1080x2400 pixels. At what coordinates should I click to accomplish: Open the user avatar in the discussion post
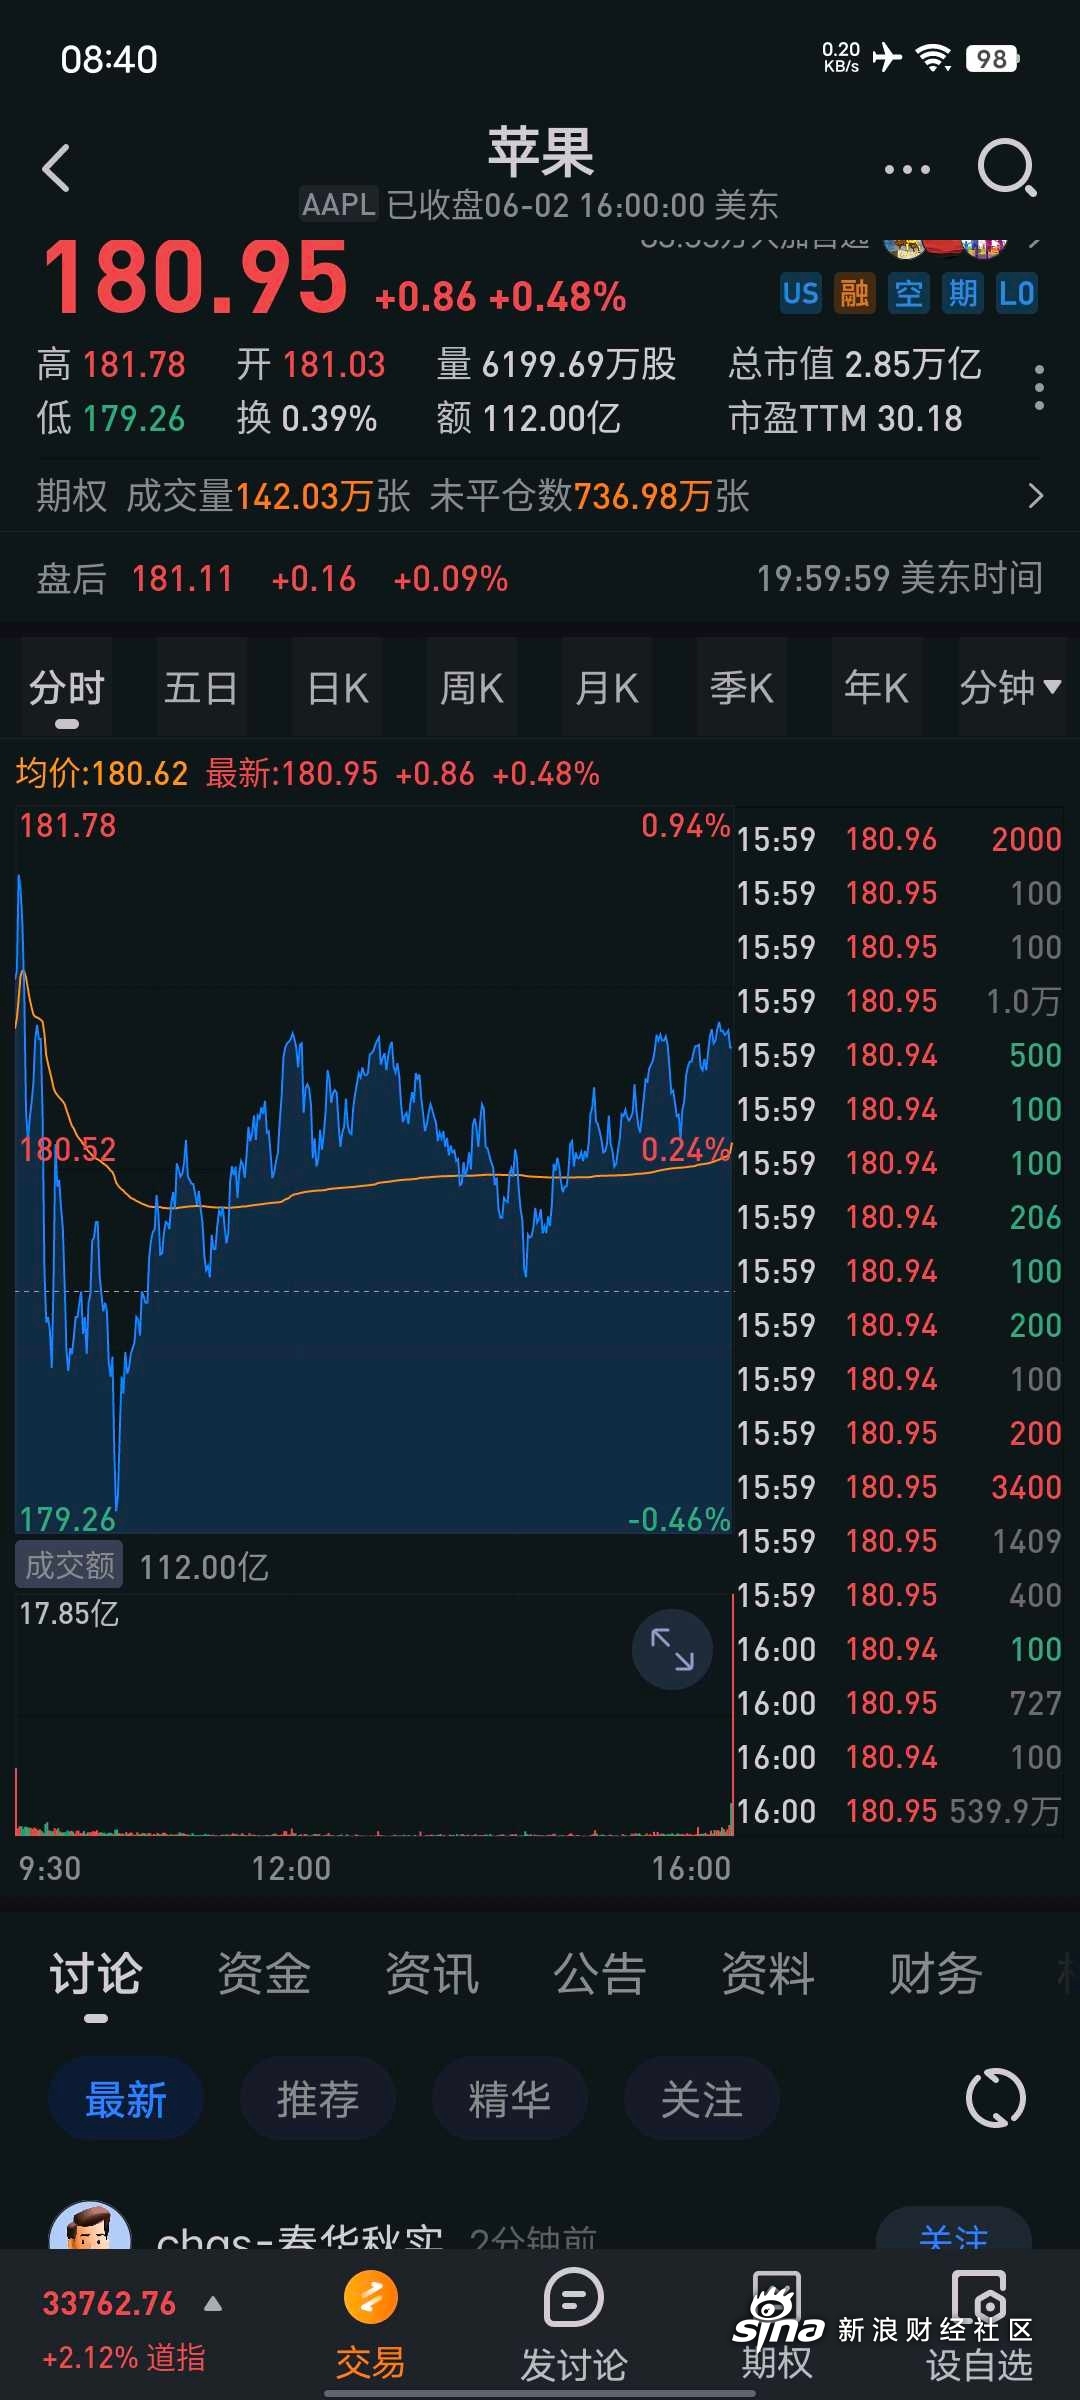pos(90,2226)
